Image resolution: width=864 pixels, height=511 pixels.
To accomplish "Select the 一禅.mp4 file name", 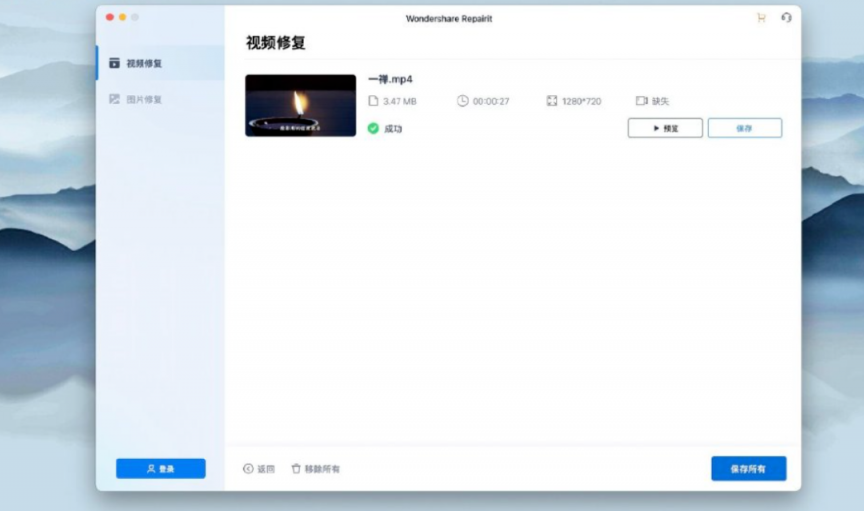I will pyautogui.click(x=390, y=79).
